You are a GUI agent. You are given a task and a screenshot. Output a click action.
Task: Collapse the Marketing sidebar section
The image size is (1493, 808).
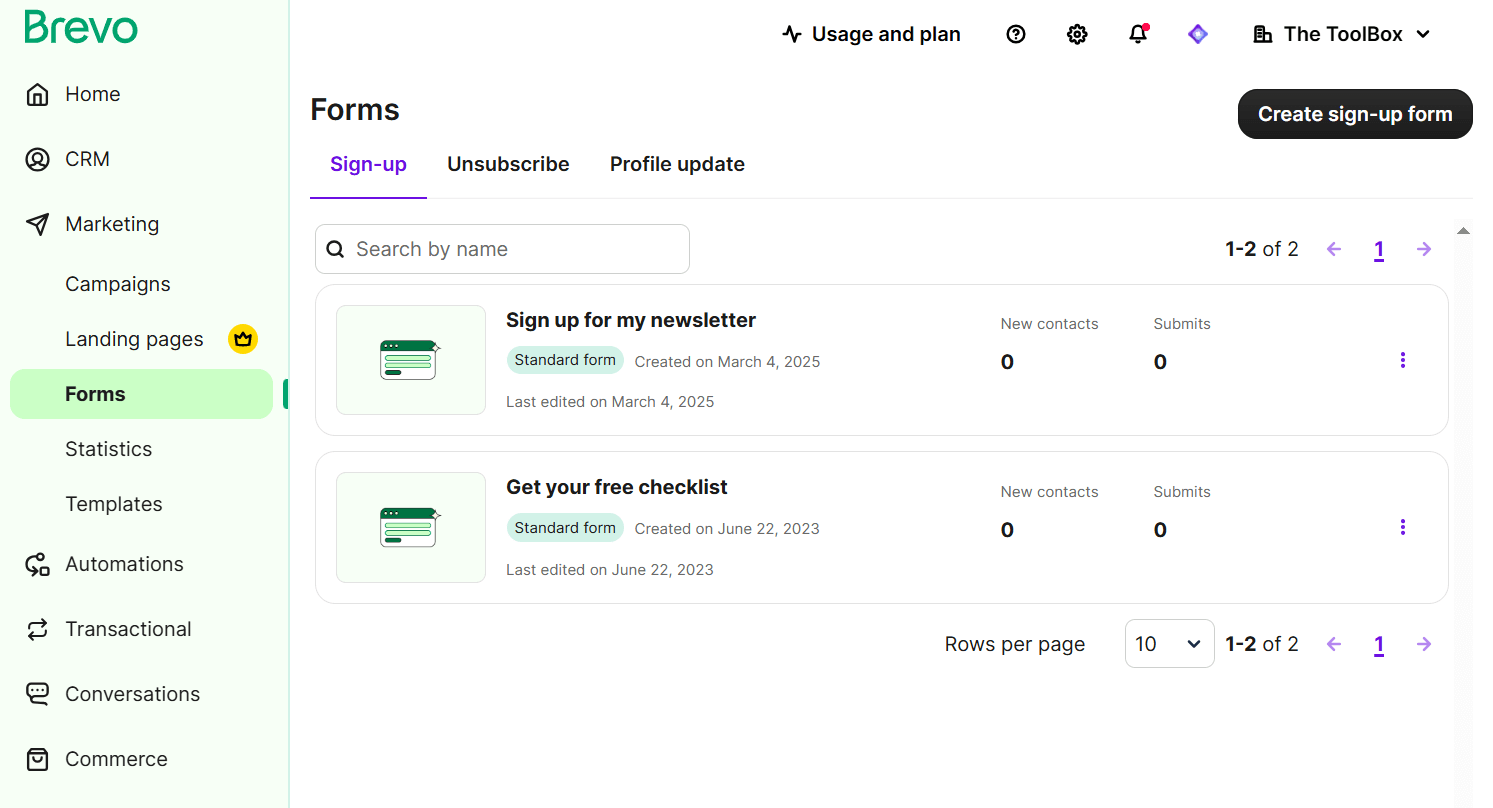[112, 224]
